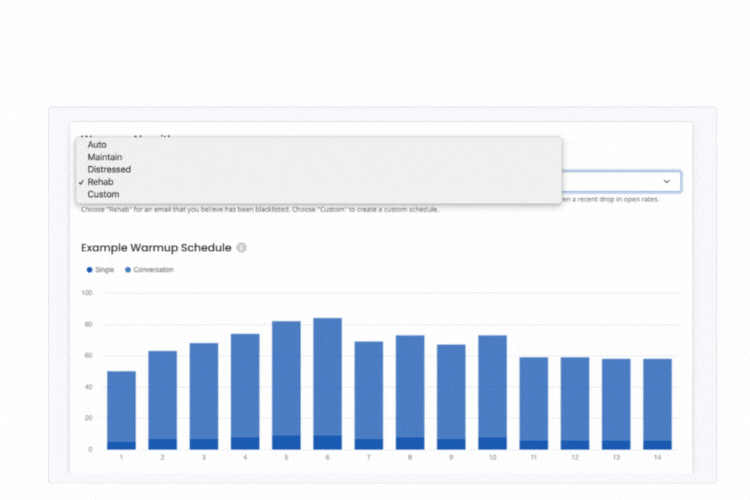Image resolution: width=750 pixels, height=500 pixels.
Task: Click the y-axis label 100
Action: pos(87,293)
